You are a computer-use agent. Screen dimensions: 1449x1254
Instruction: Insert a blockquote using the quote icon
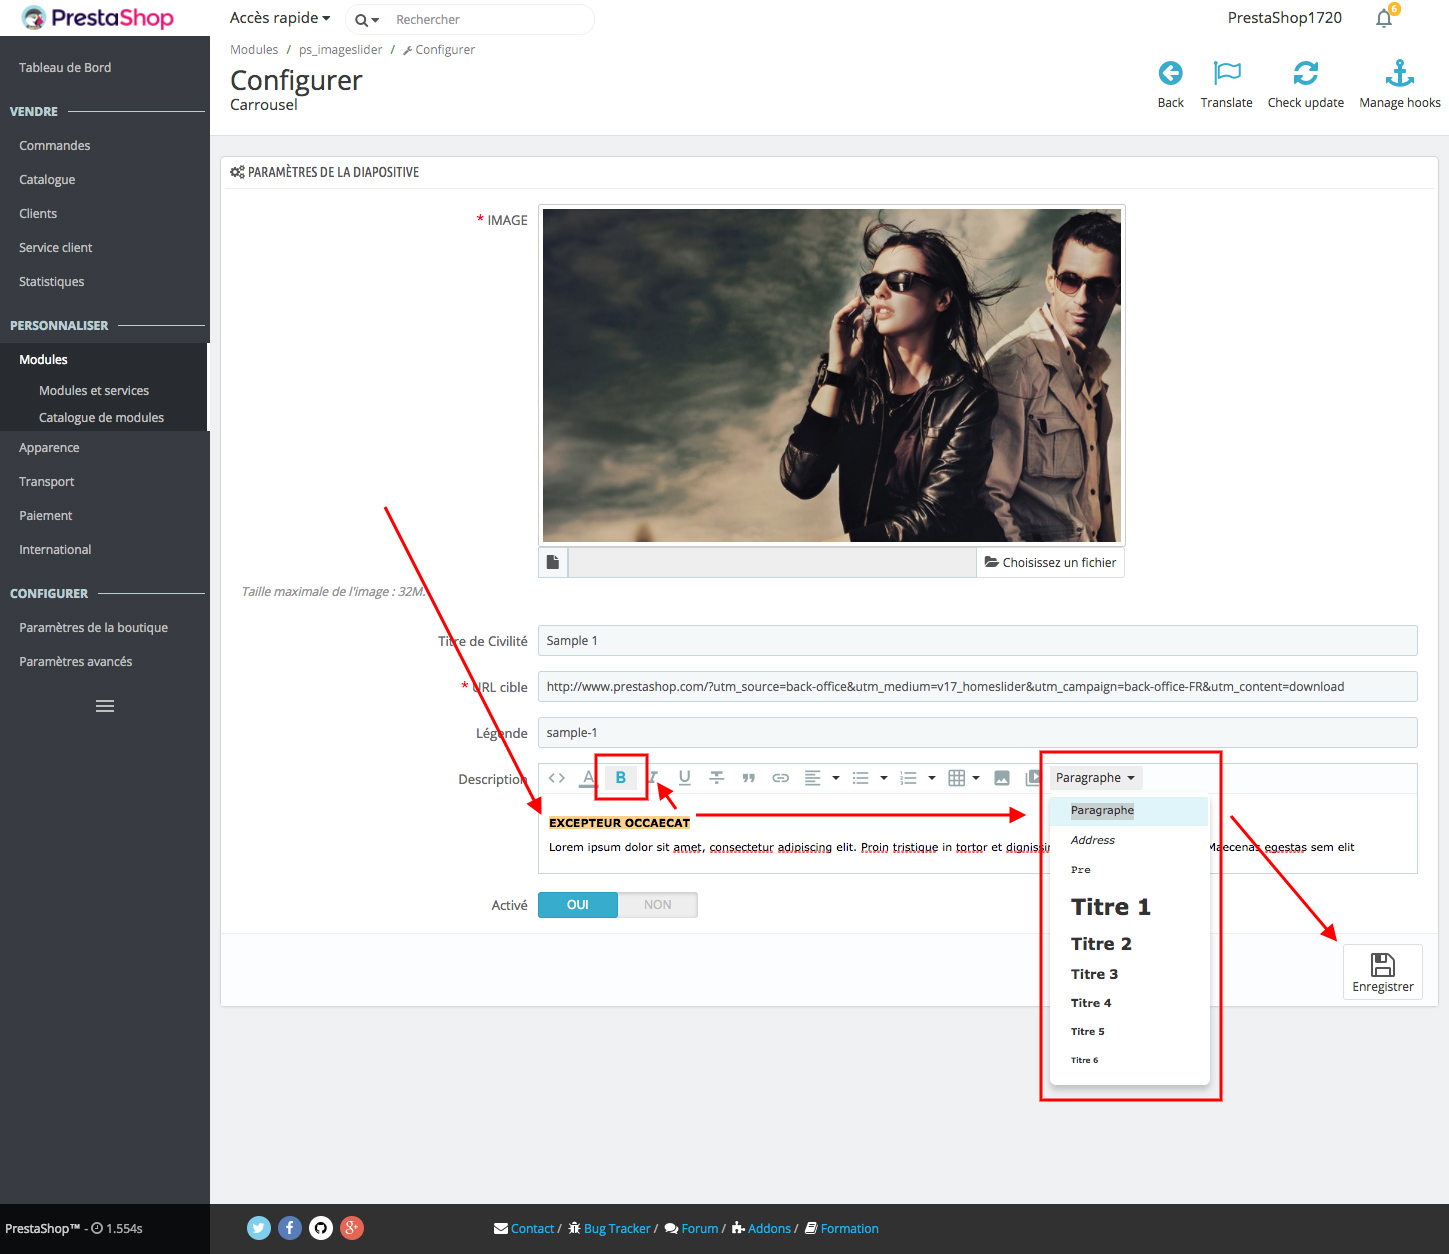(x=749, y=778)
